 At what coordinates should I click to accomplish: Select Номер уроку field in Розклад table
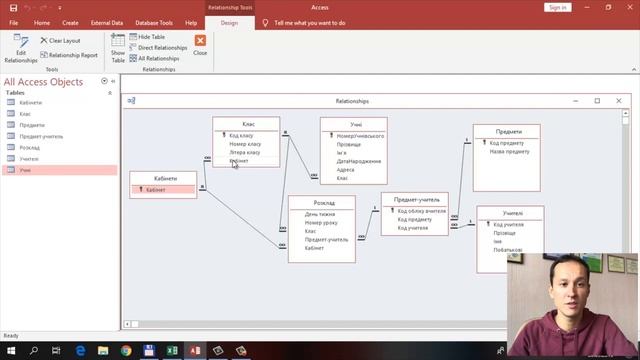coord(321,223)
